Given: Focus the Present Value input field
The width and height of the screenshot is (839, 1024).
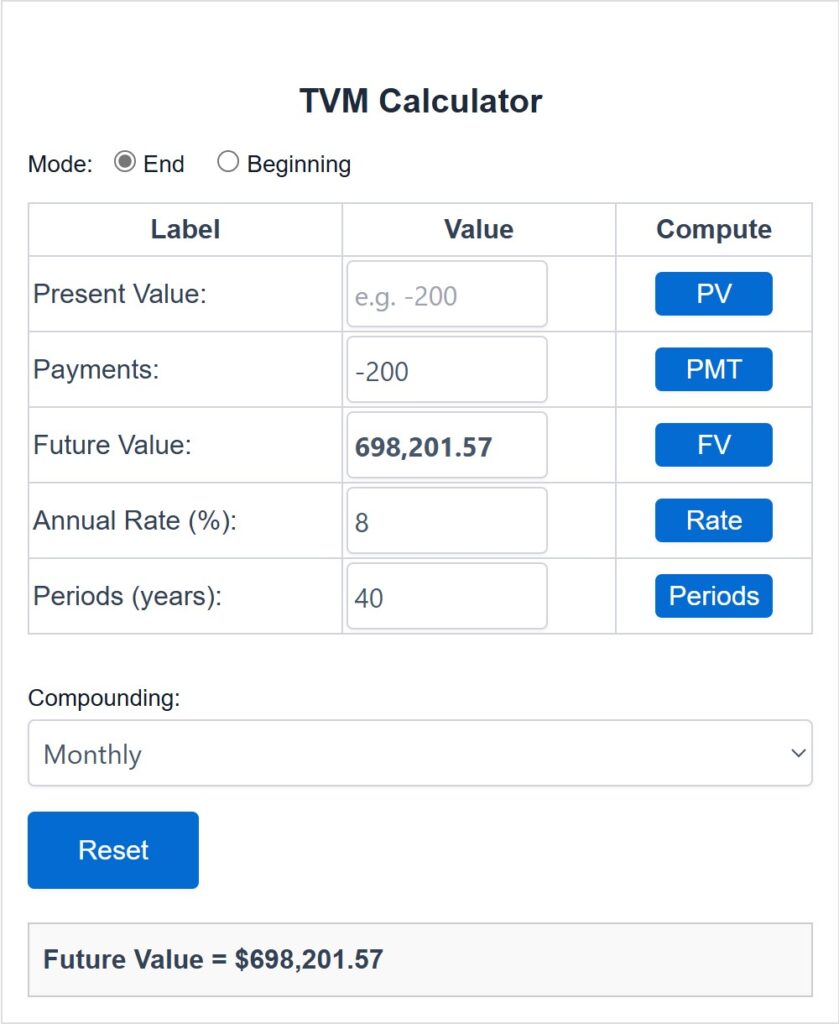Looking at the screenshot, I should (447, 294).
